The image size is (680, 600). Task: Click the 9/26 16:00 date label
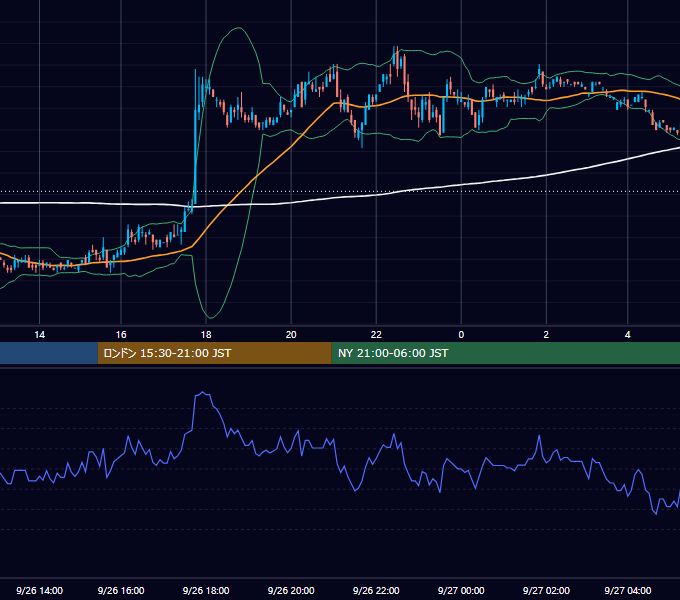pos(121,590)
